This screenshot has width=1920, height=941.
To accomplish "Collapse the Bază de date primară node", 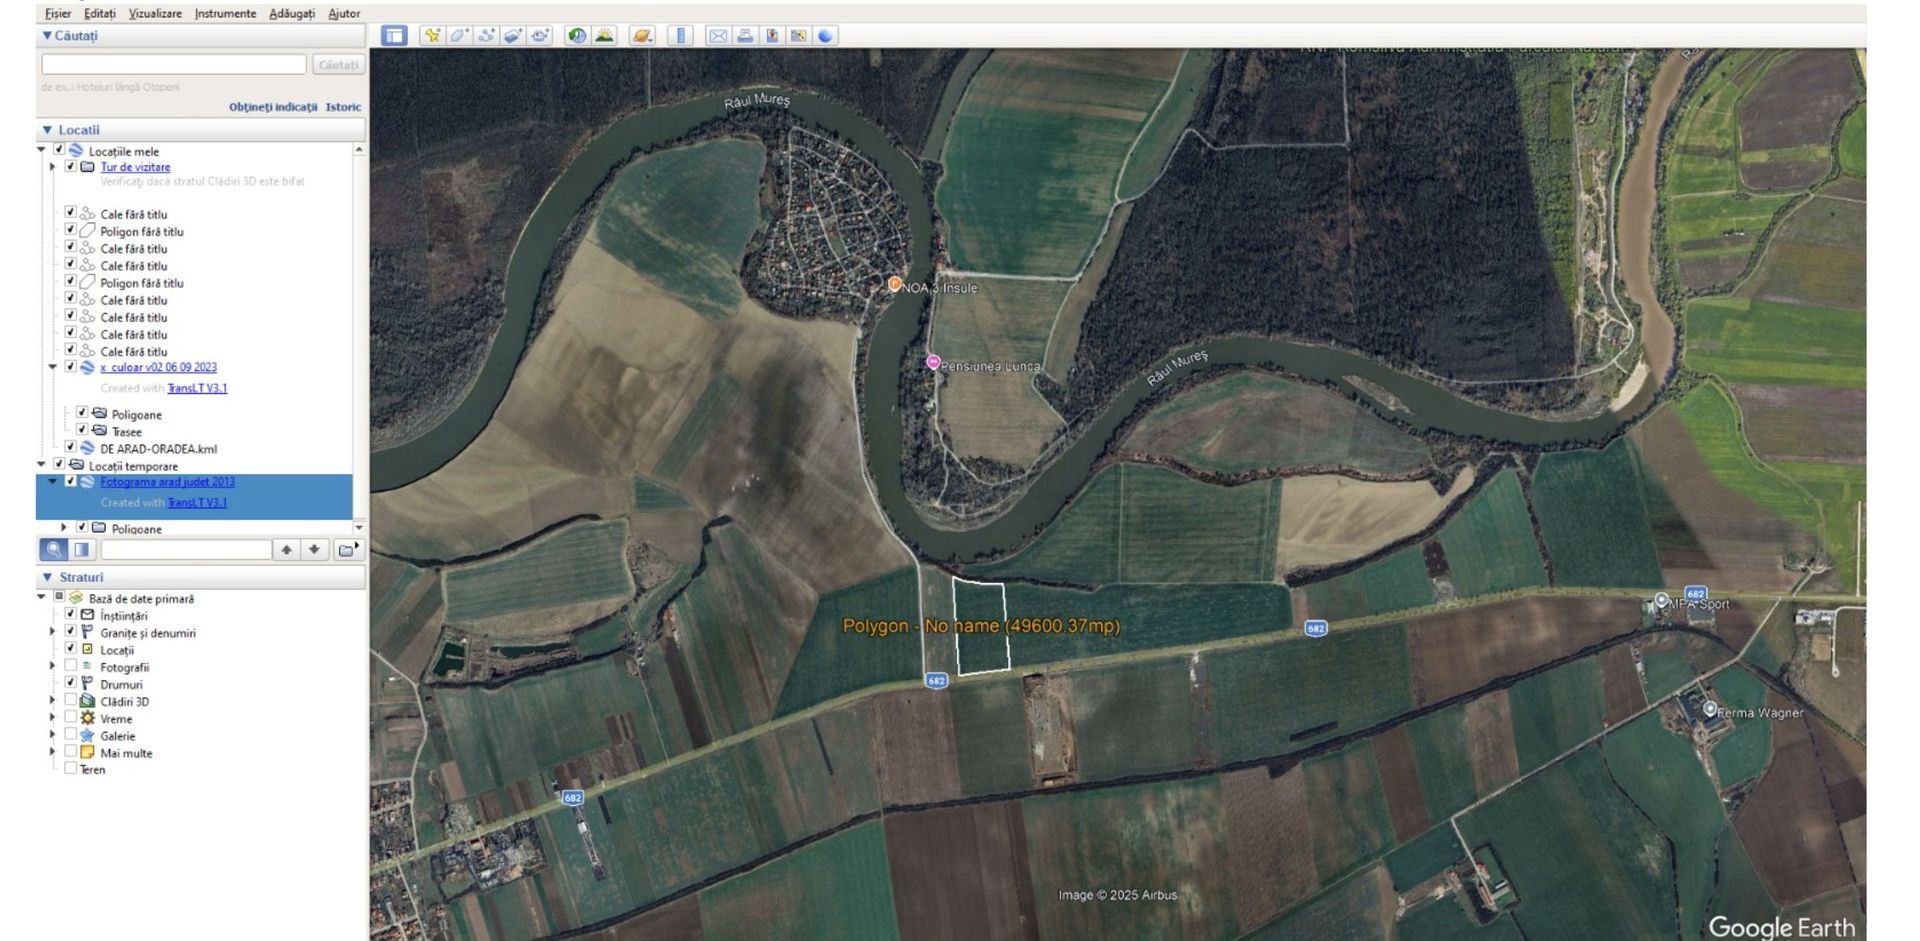I will coord(42,597).
